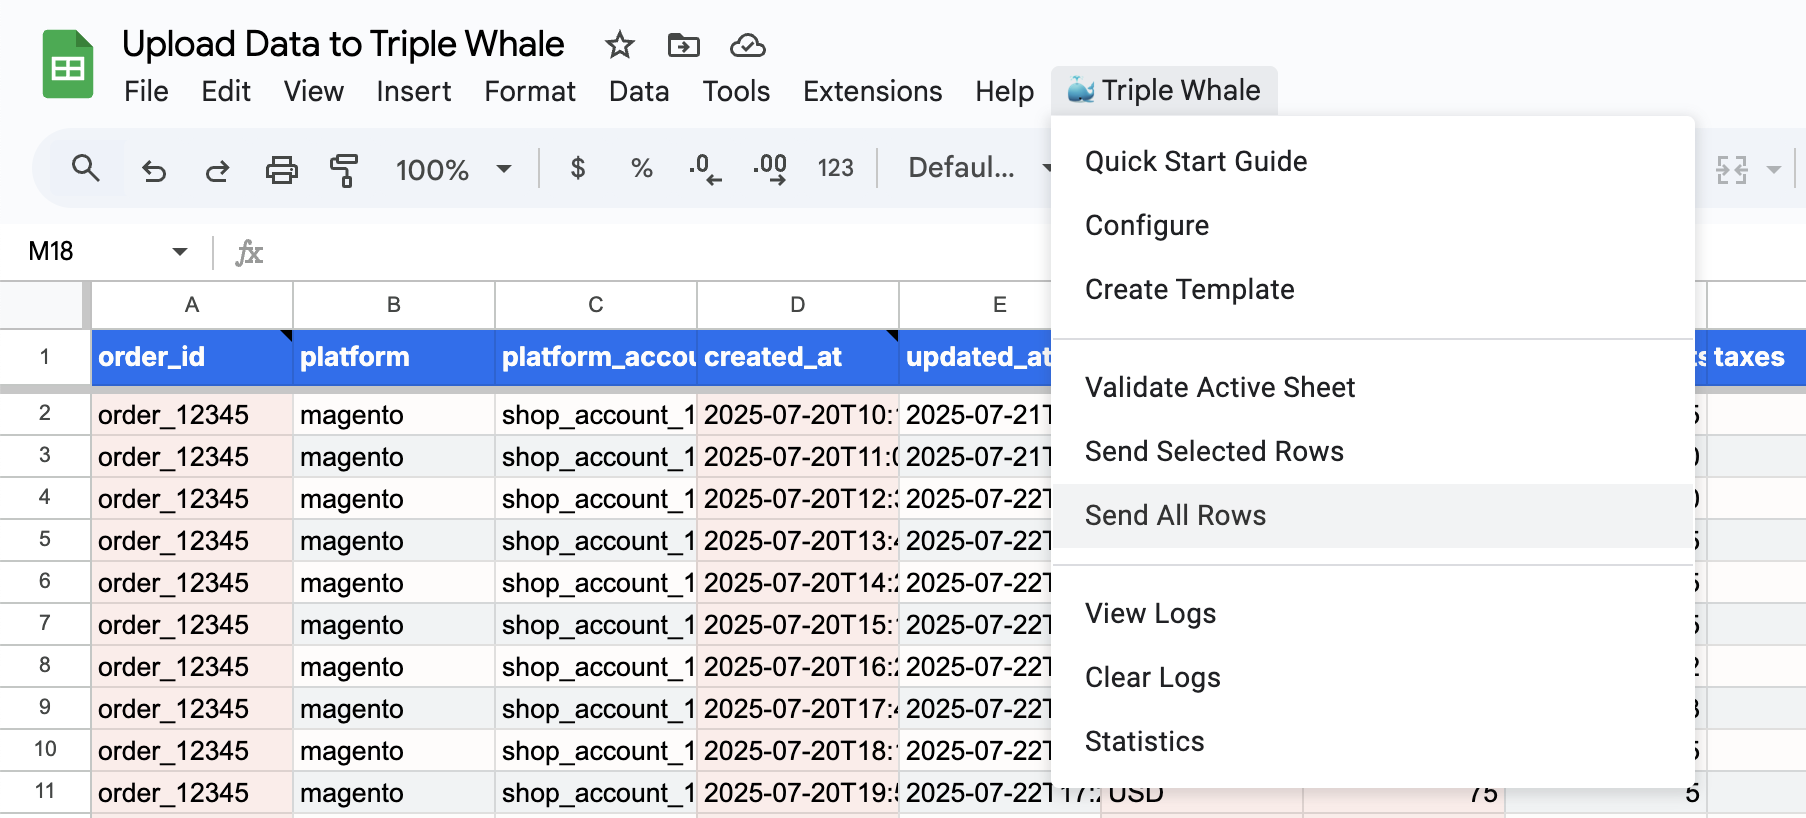Open Statistics entry

pos(1373,742)
